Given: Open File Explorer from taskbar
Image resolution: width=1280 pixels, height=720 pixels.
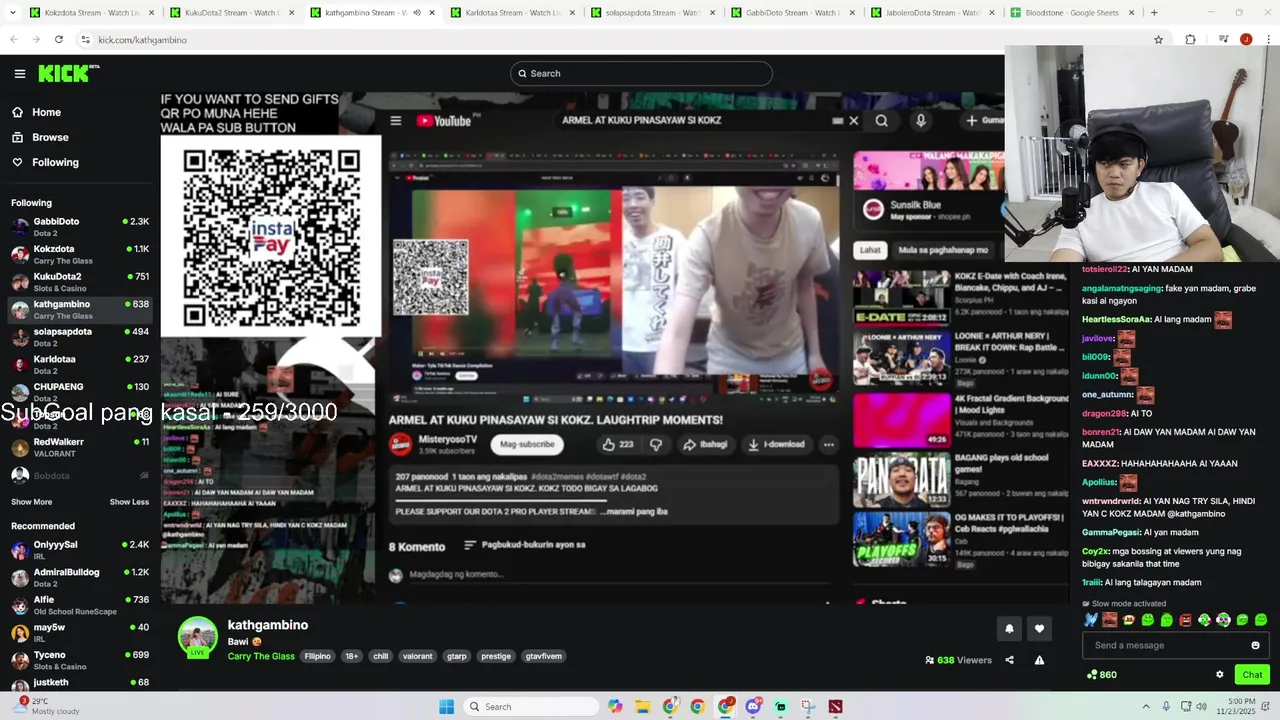Looking at the screenshot, I should (643, 707).
